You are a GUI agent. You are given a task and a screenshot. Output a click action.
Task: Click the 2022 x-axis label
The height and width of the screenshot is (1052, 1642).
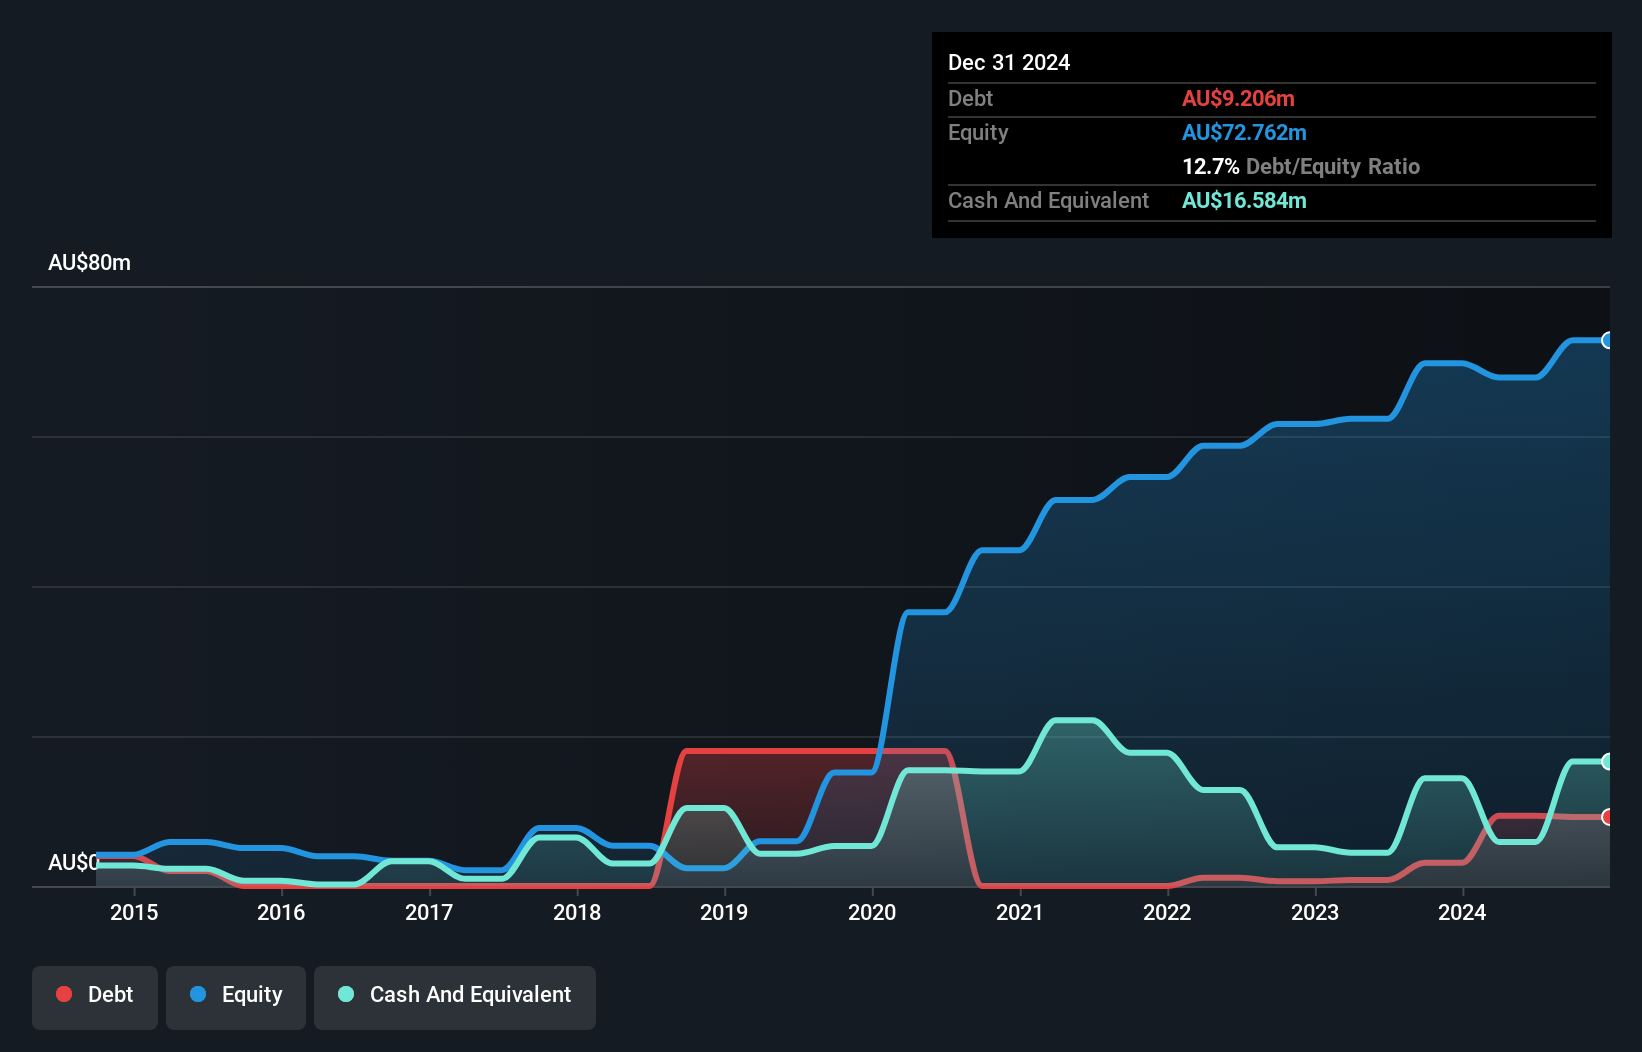(1167, 912)
